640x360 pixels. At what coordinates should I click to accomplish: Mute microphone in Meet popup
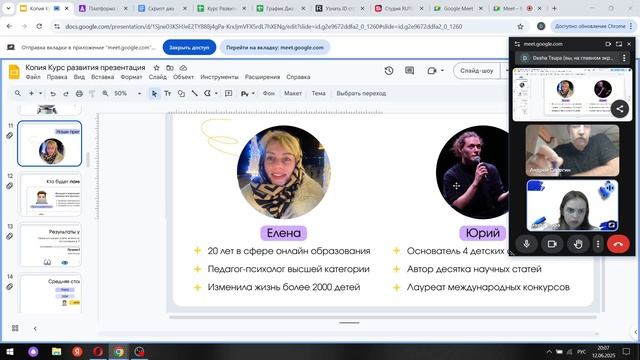pos(527,244)
